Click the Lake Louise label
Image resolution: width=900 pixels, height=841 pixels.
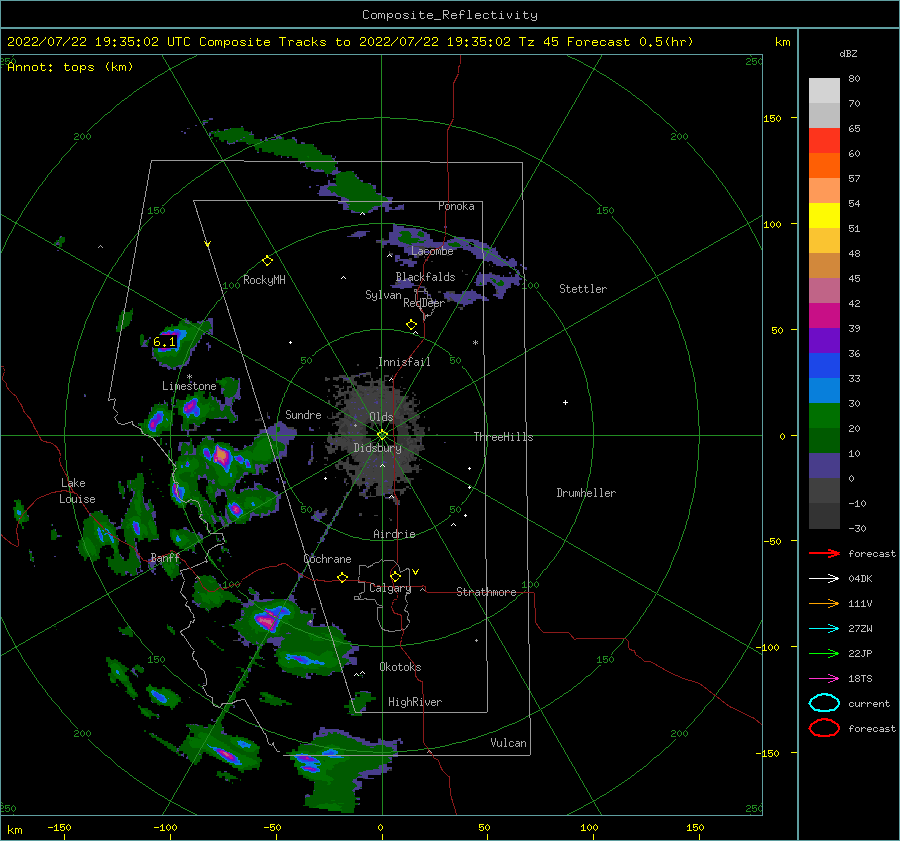click(x=78, y=491)
